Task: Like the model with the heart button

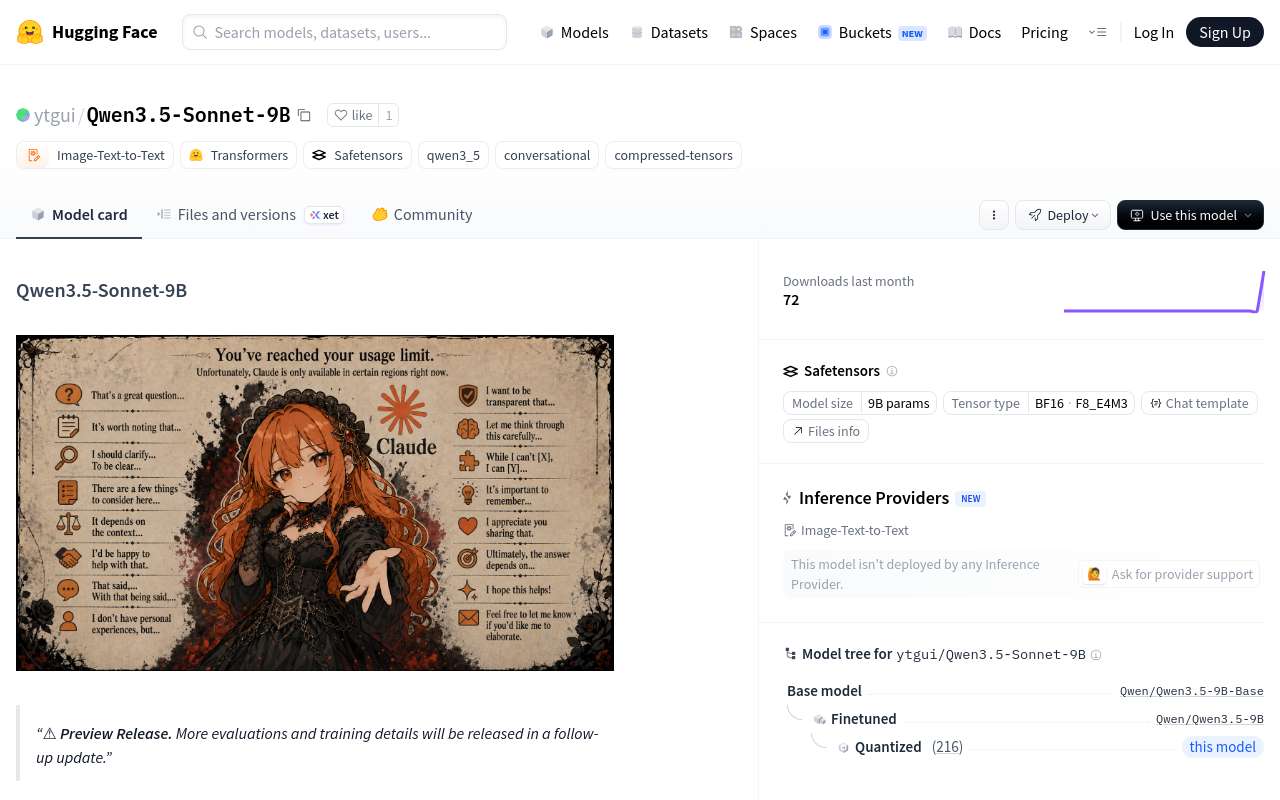Action: coord(353,115)
